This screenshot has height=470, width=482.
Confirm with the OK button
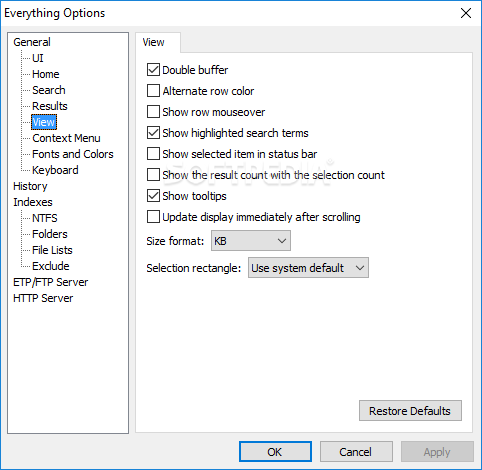pyautogui.click(x=275, y=452)
